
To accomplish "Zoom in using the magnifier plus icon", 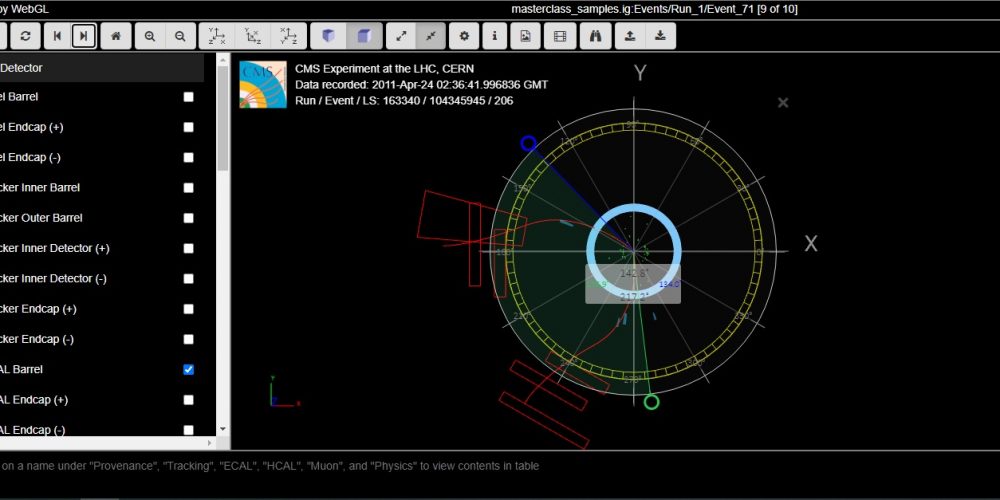I will [150, 37].
